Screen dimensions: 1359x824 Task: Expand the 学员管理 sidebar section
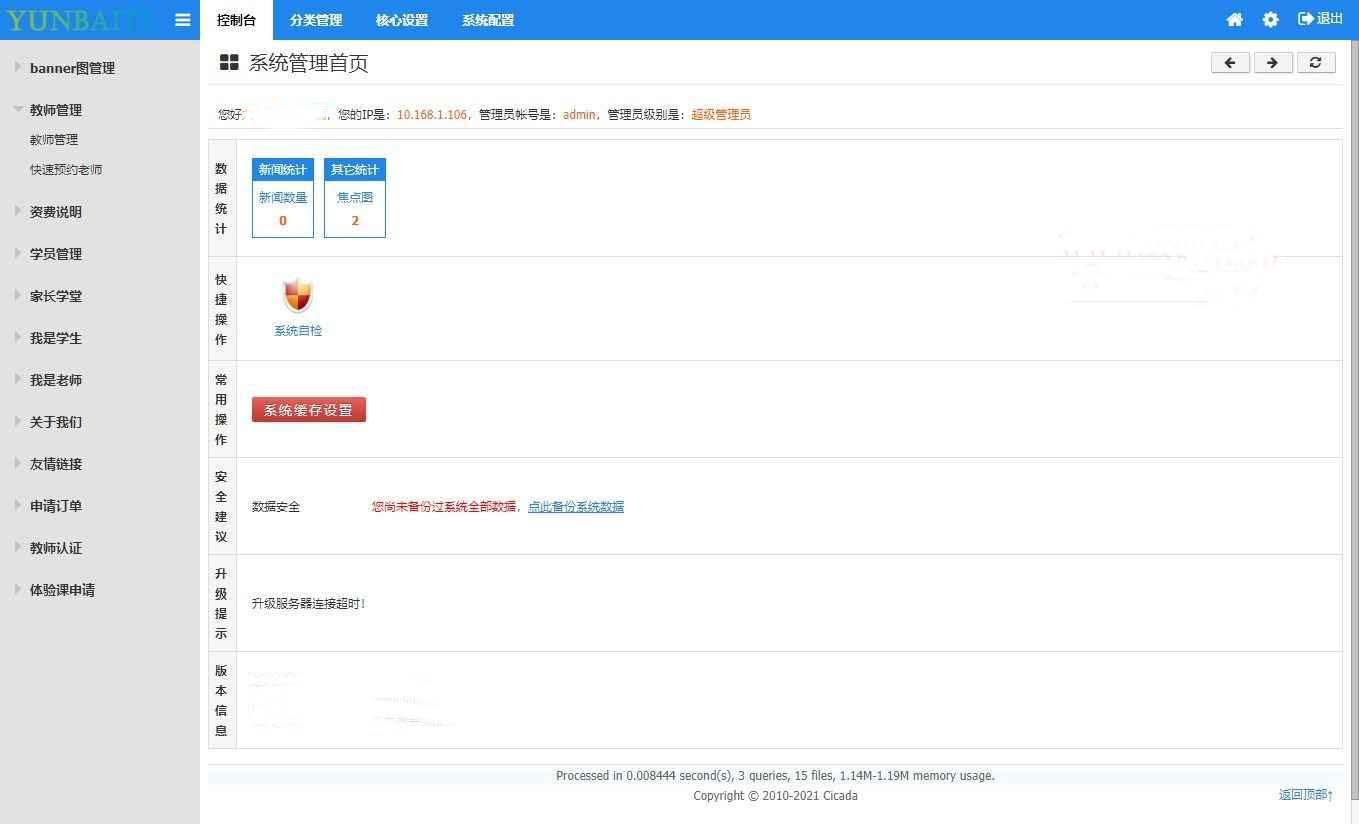pyautogui.click(x=56, y=254)
